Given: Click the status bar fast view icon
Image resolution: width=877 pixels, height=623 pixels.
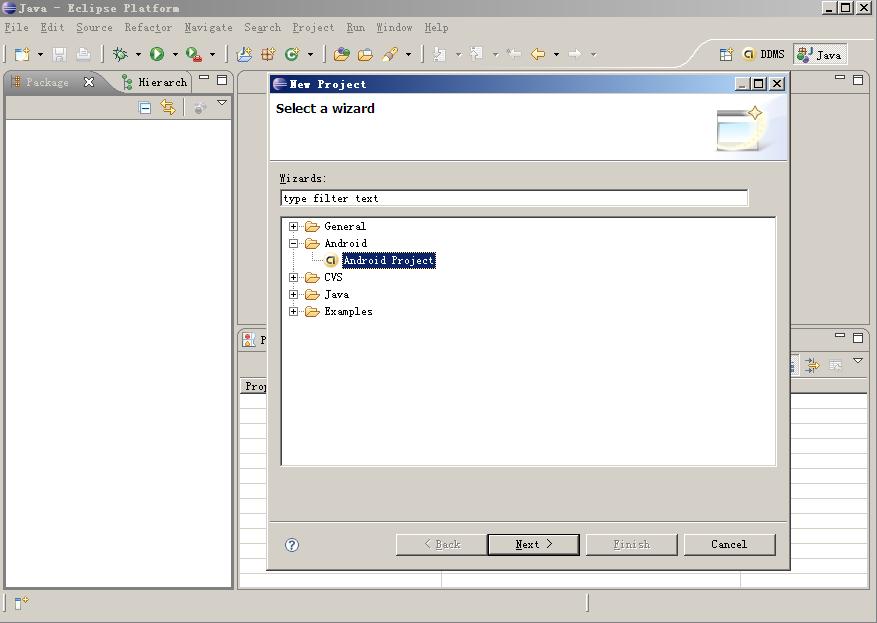Looking at the screenshot, I should coord(21,603).
